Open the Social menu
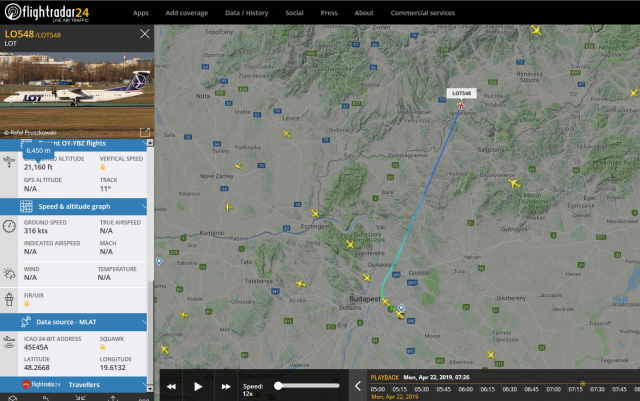The width and height of the screenshot is (640, 401). point(294,13)
